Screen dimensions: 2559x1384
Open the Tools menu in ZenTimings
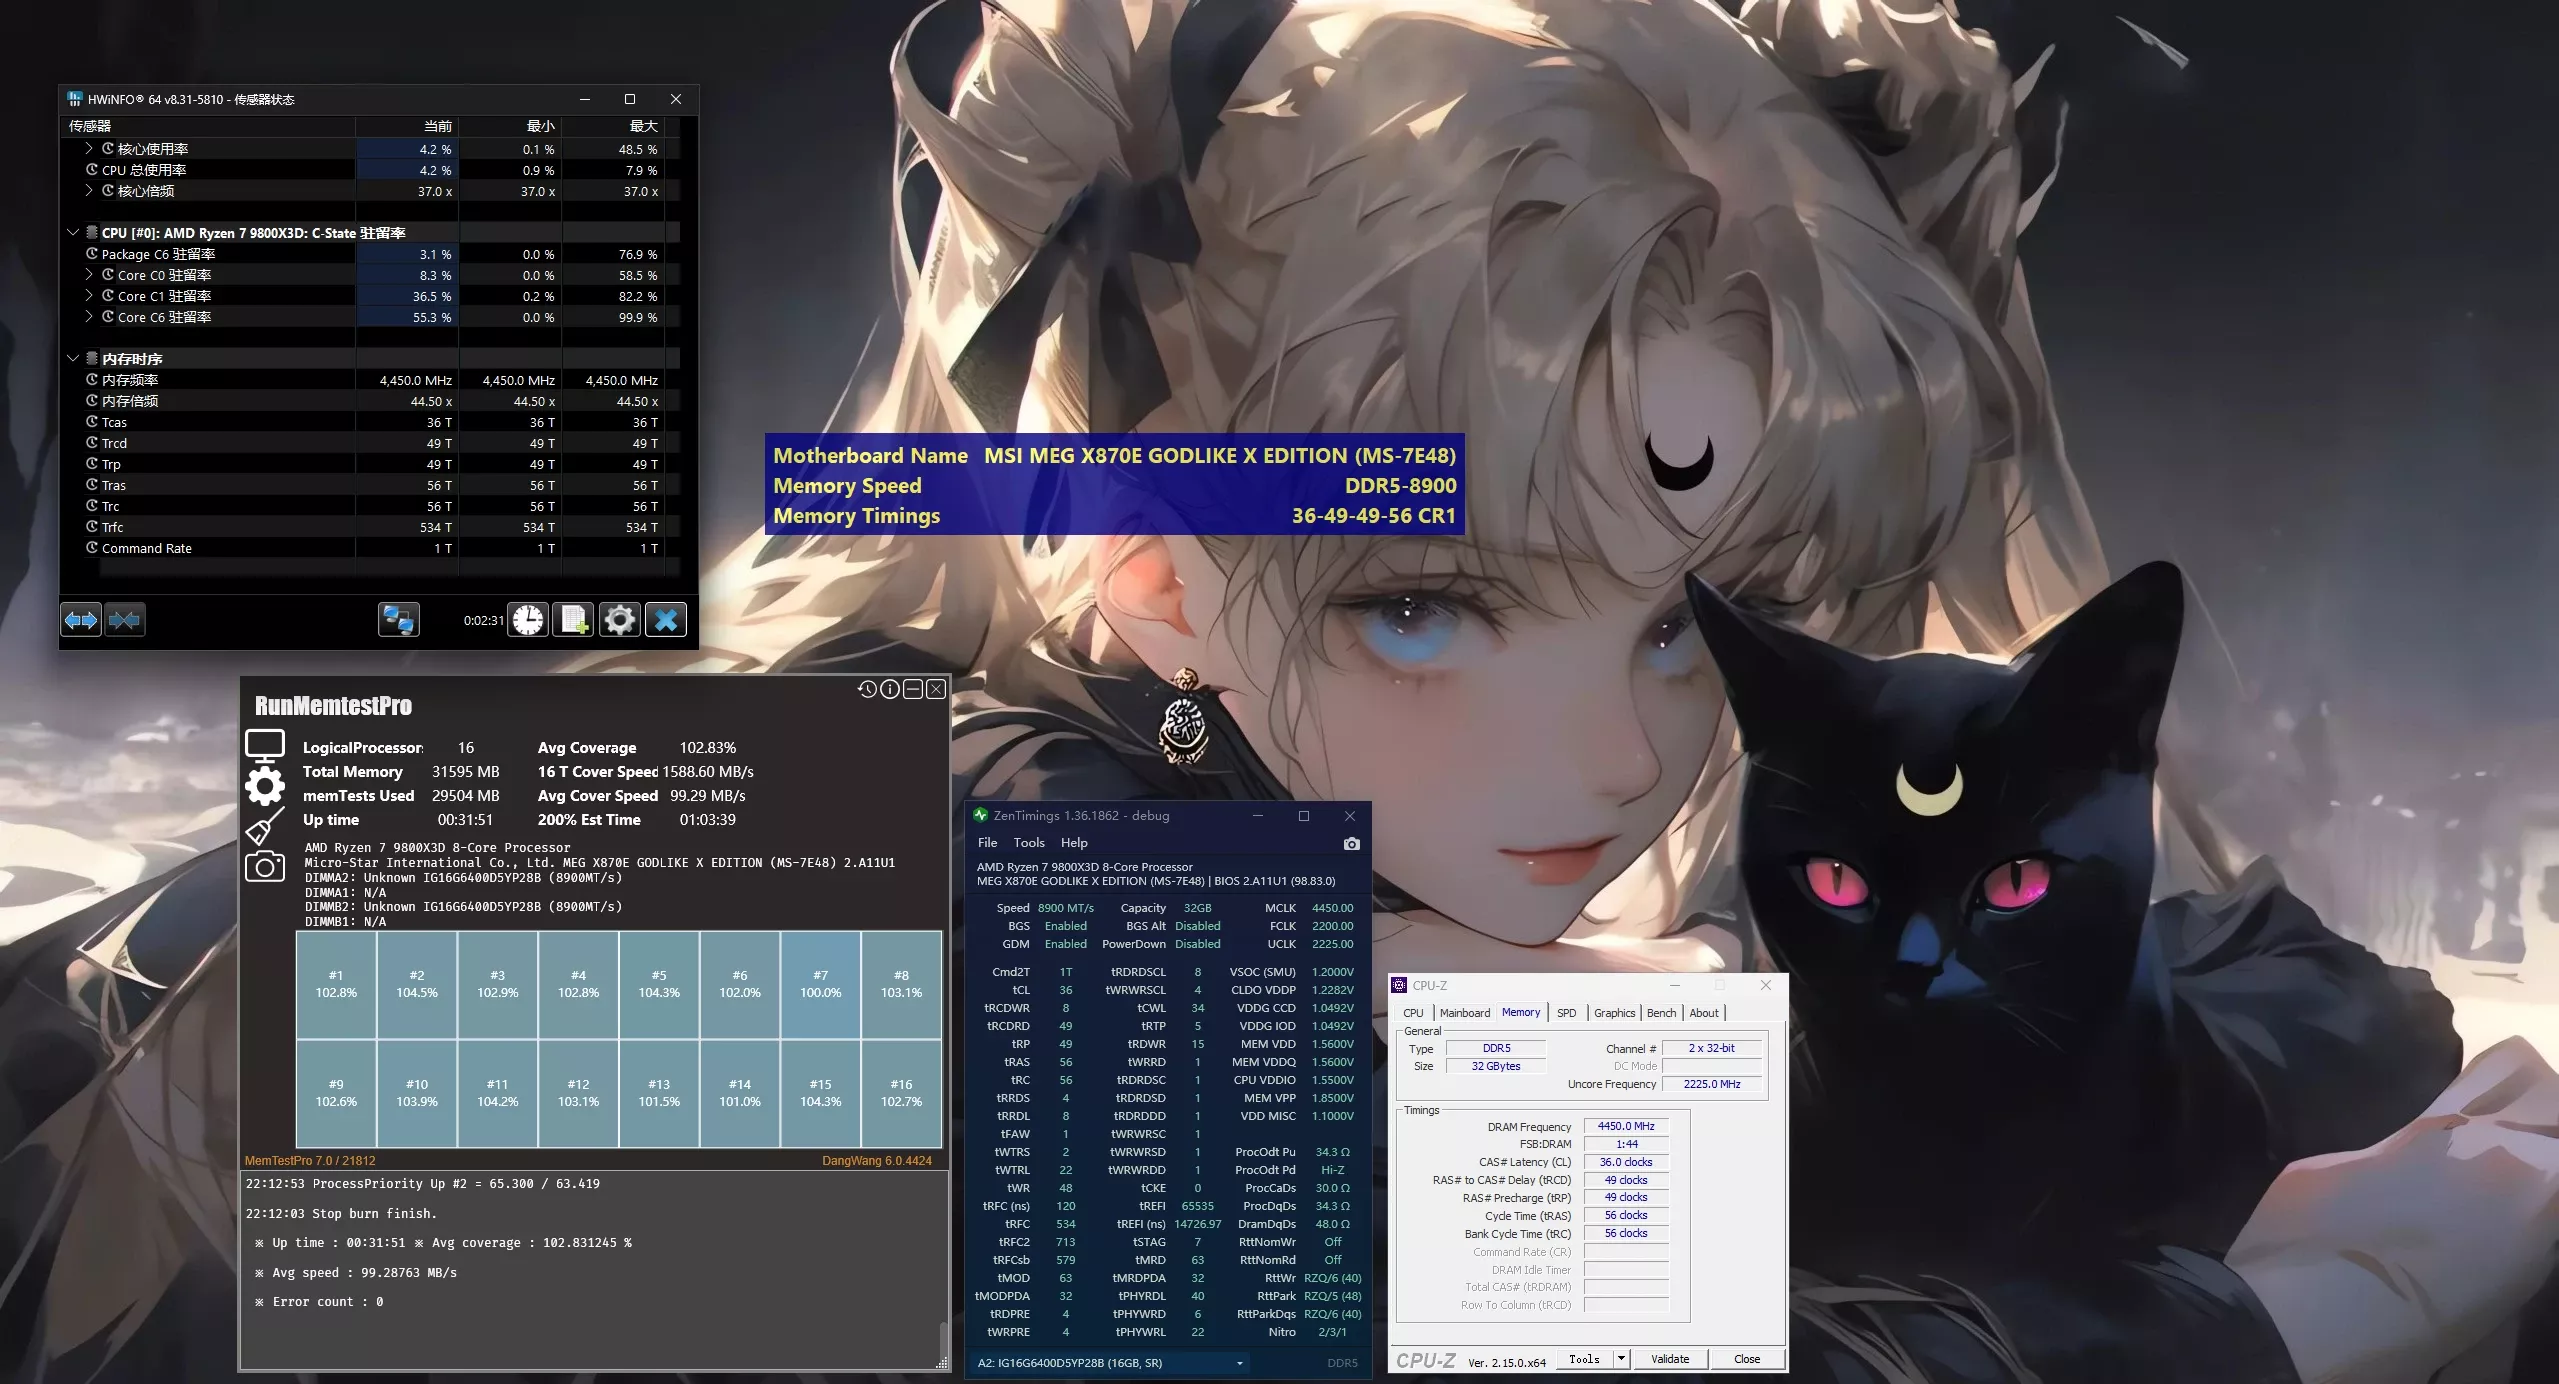1029,842
